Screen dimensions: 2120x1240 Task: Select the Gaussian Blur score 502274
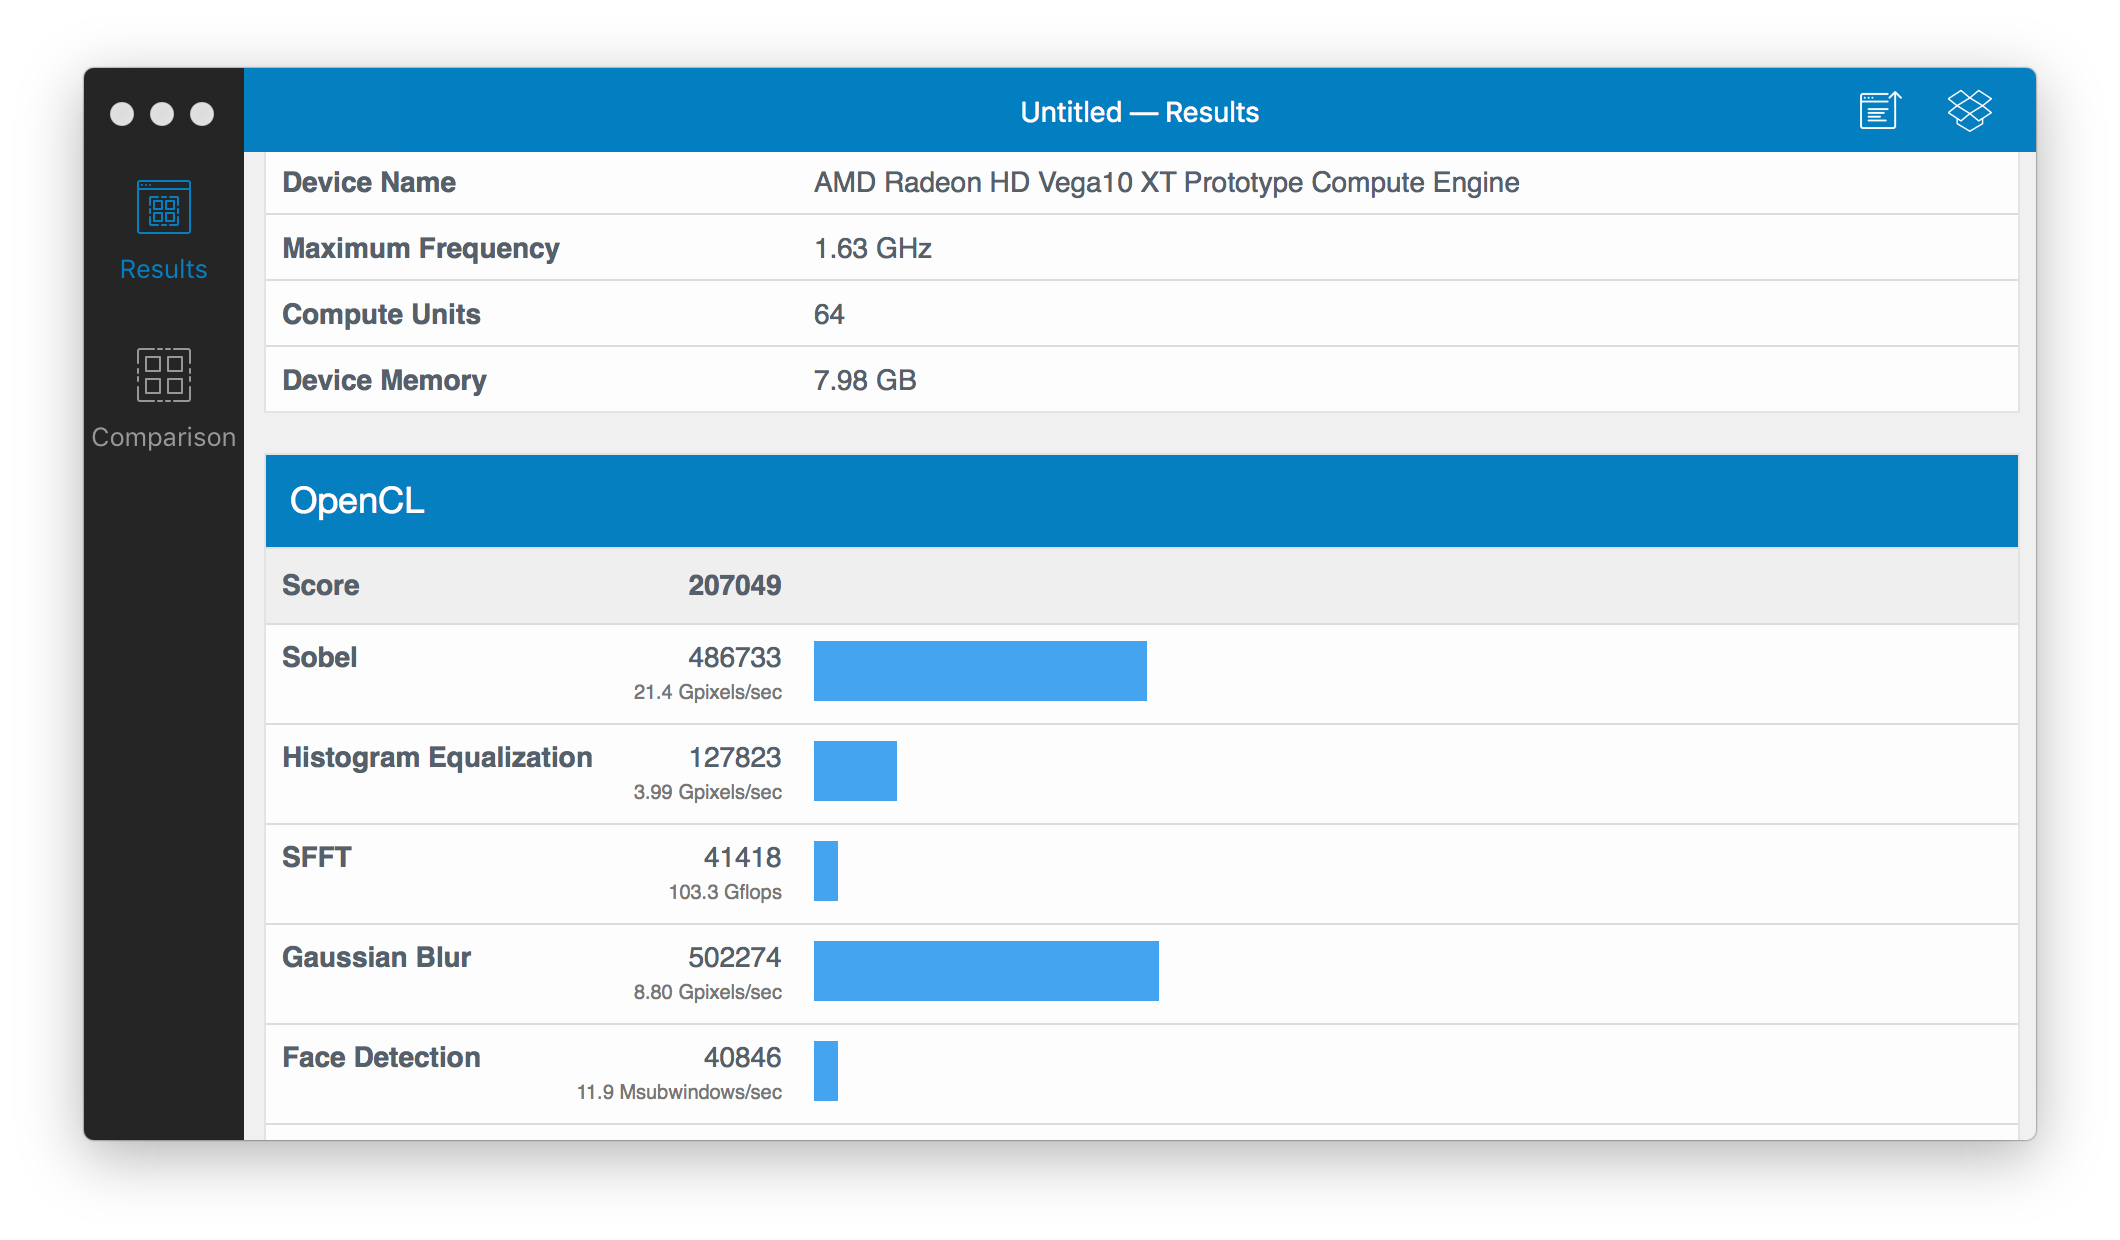tap(735, 957)
